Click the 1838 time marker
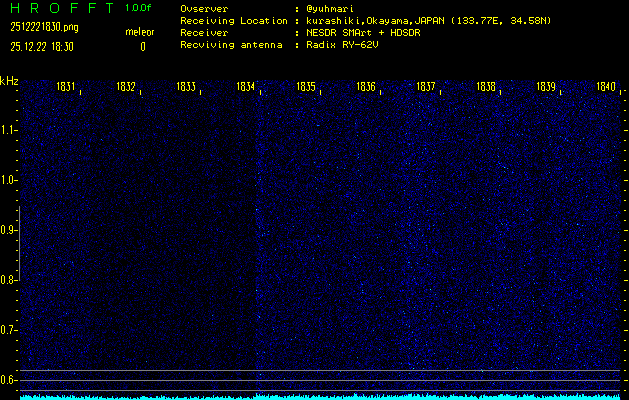 click(486, 87)
